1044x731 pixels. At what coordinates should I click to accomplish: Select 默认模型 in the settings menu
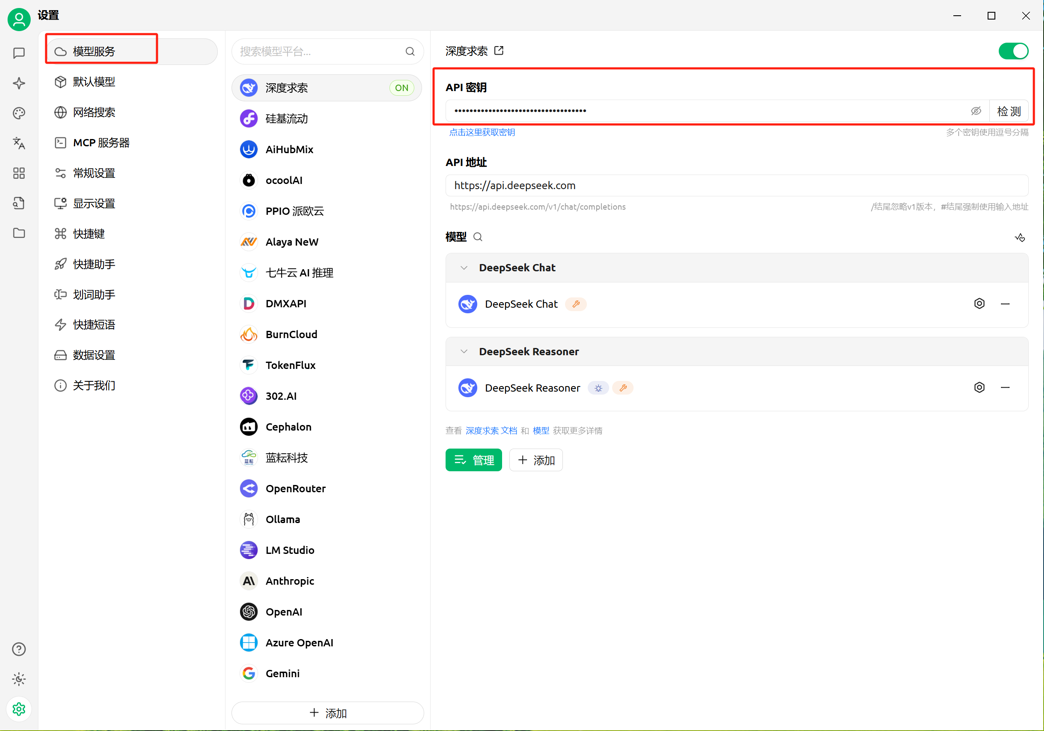132,82
